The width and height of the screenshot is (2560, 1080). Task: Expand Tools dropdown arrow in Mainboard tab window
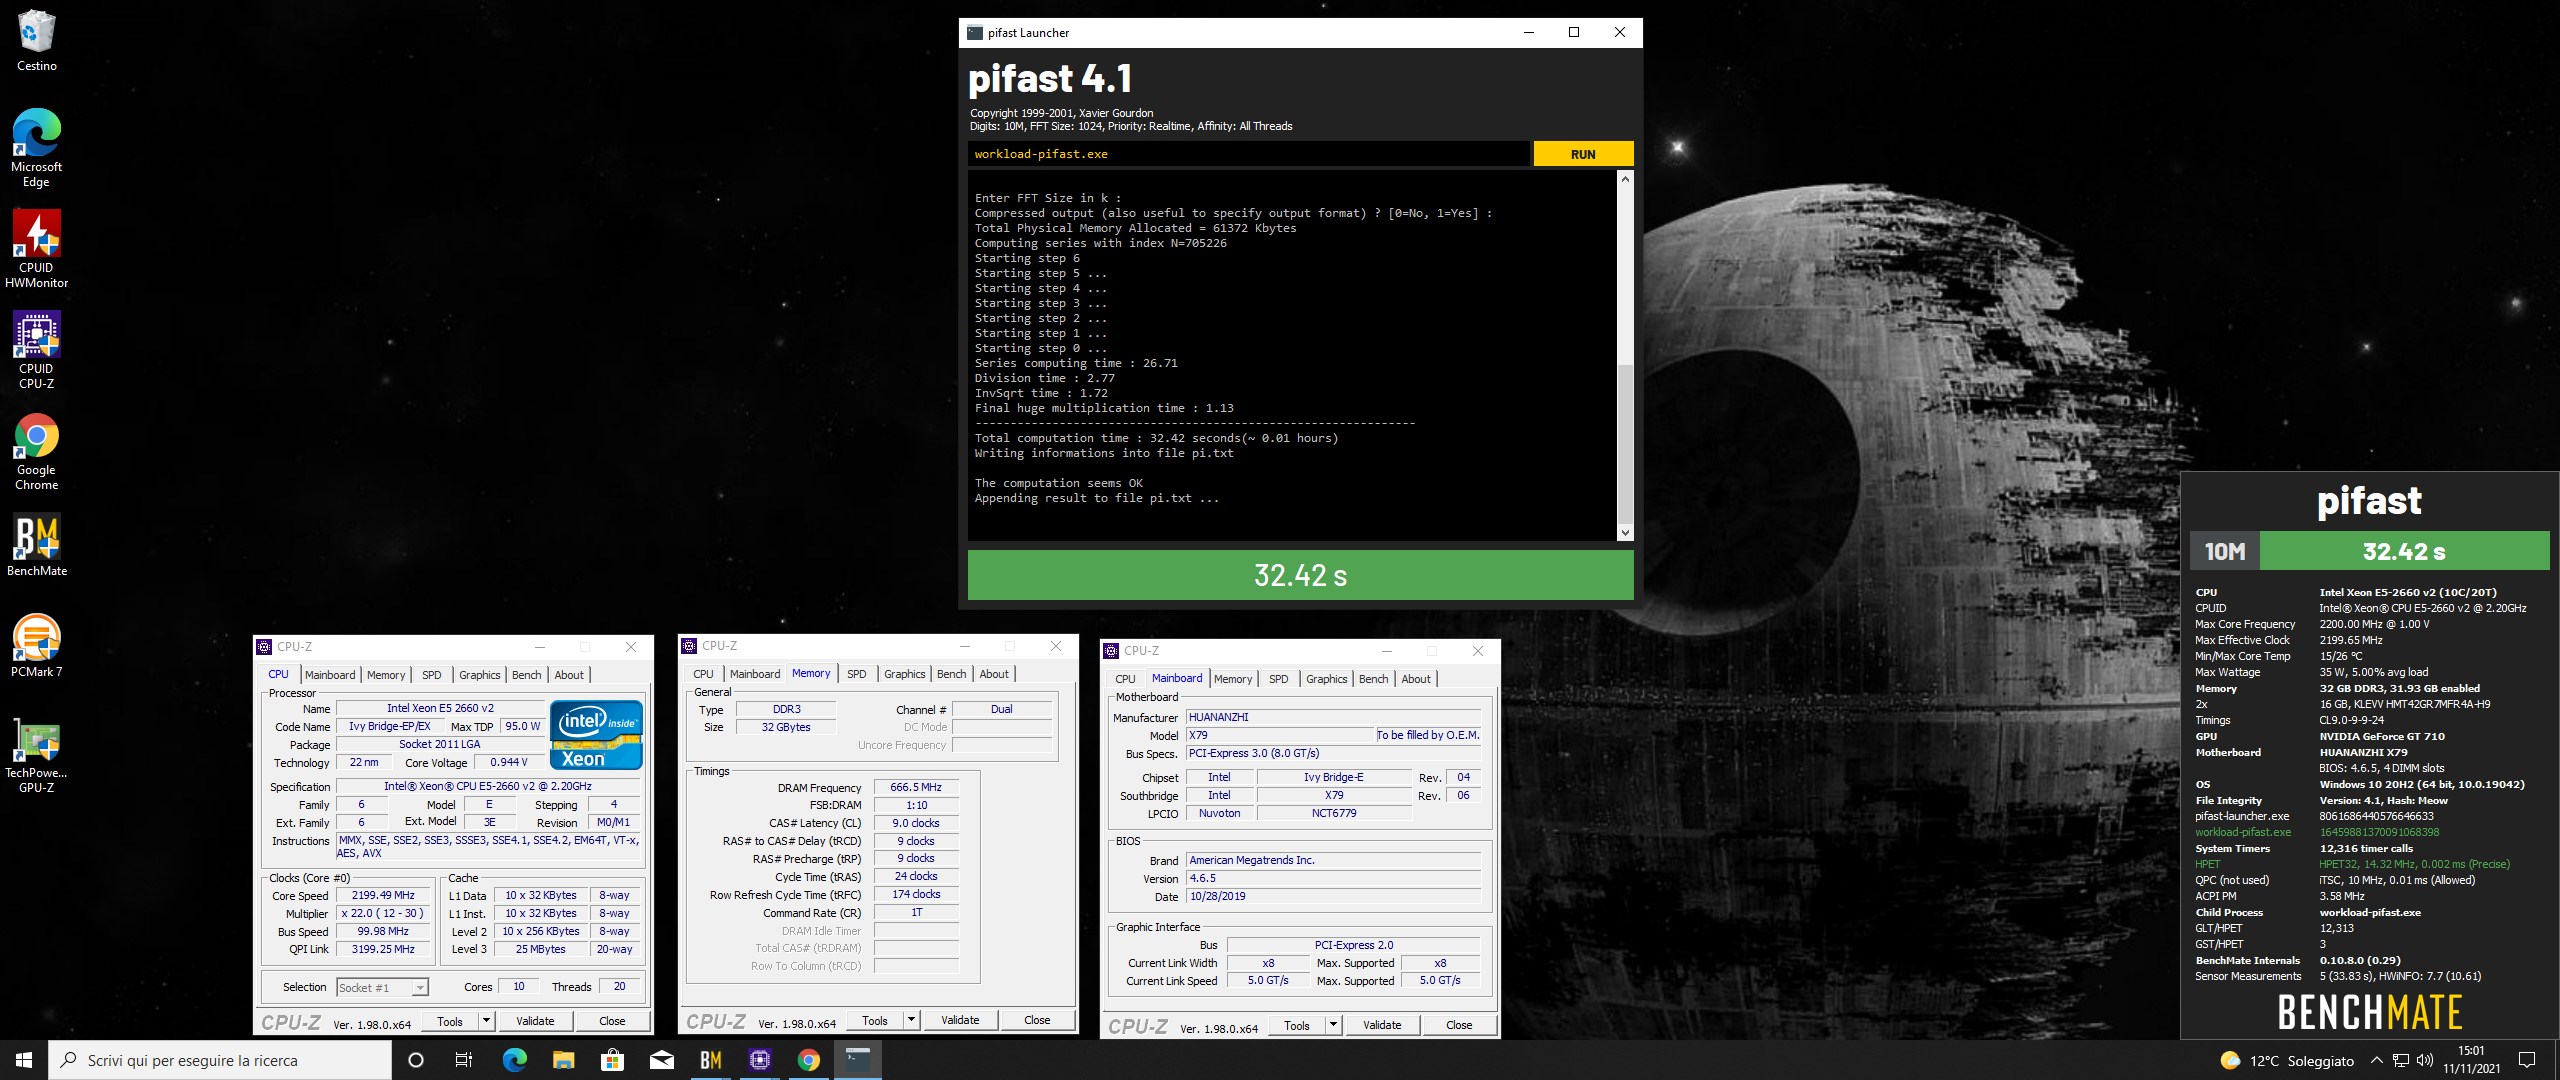point(1334,1025)
